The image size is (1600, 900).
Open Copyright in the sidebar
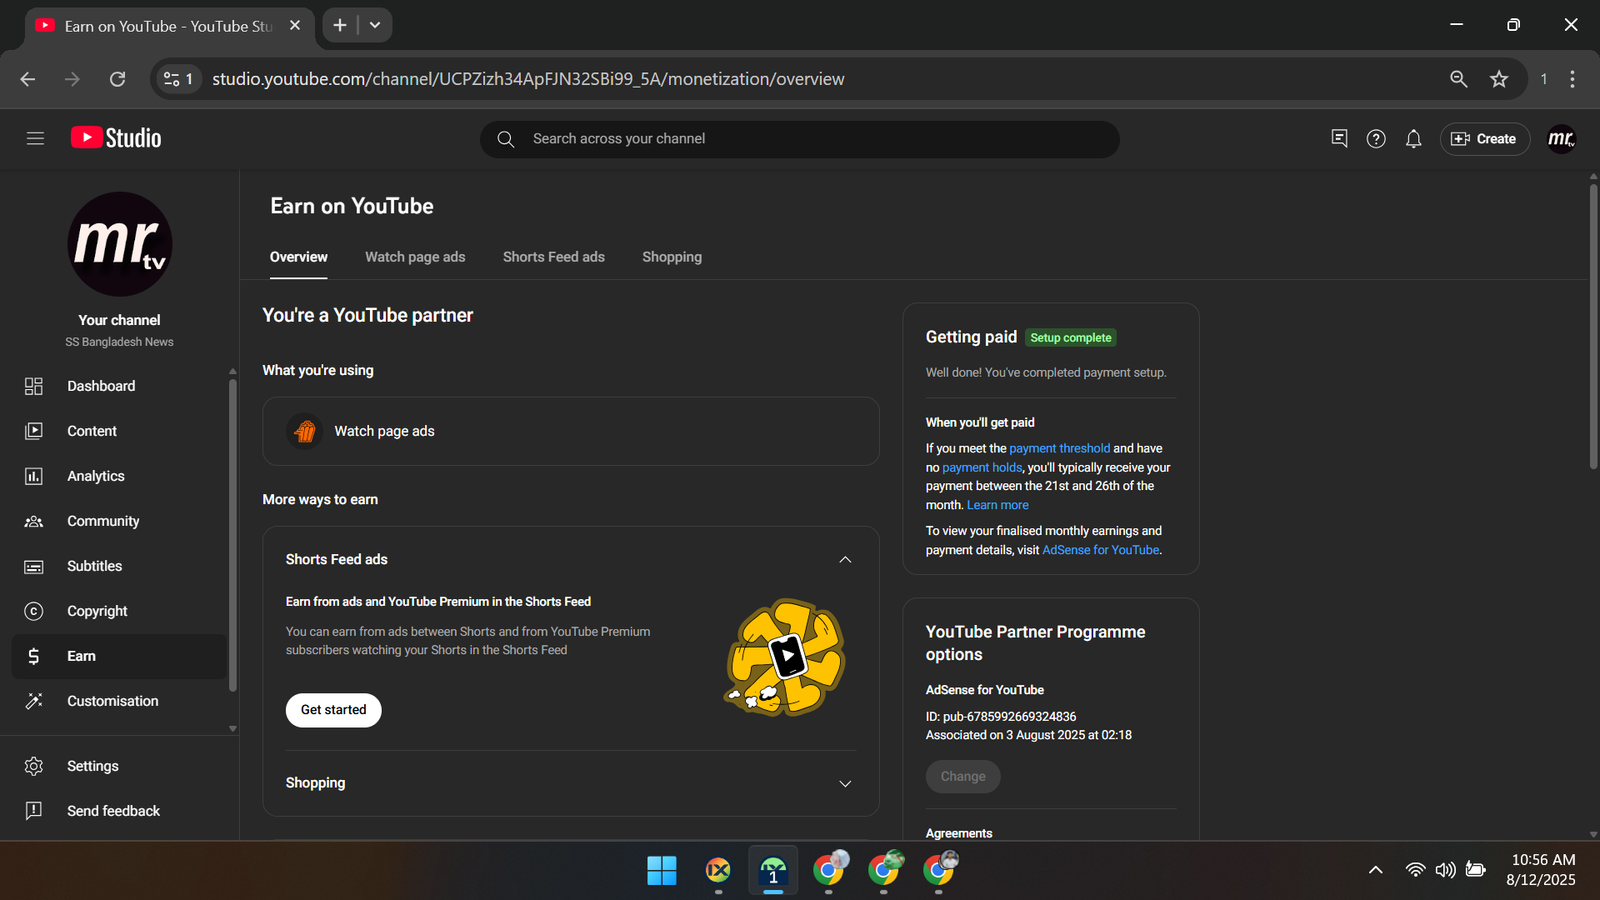pyautogui.click(x=120, y=611)
